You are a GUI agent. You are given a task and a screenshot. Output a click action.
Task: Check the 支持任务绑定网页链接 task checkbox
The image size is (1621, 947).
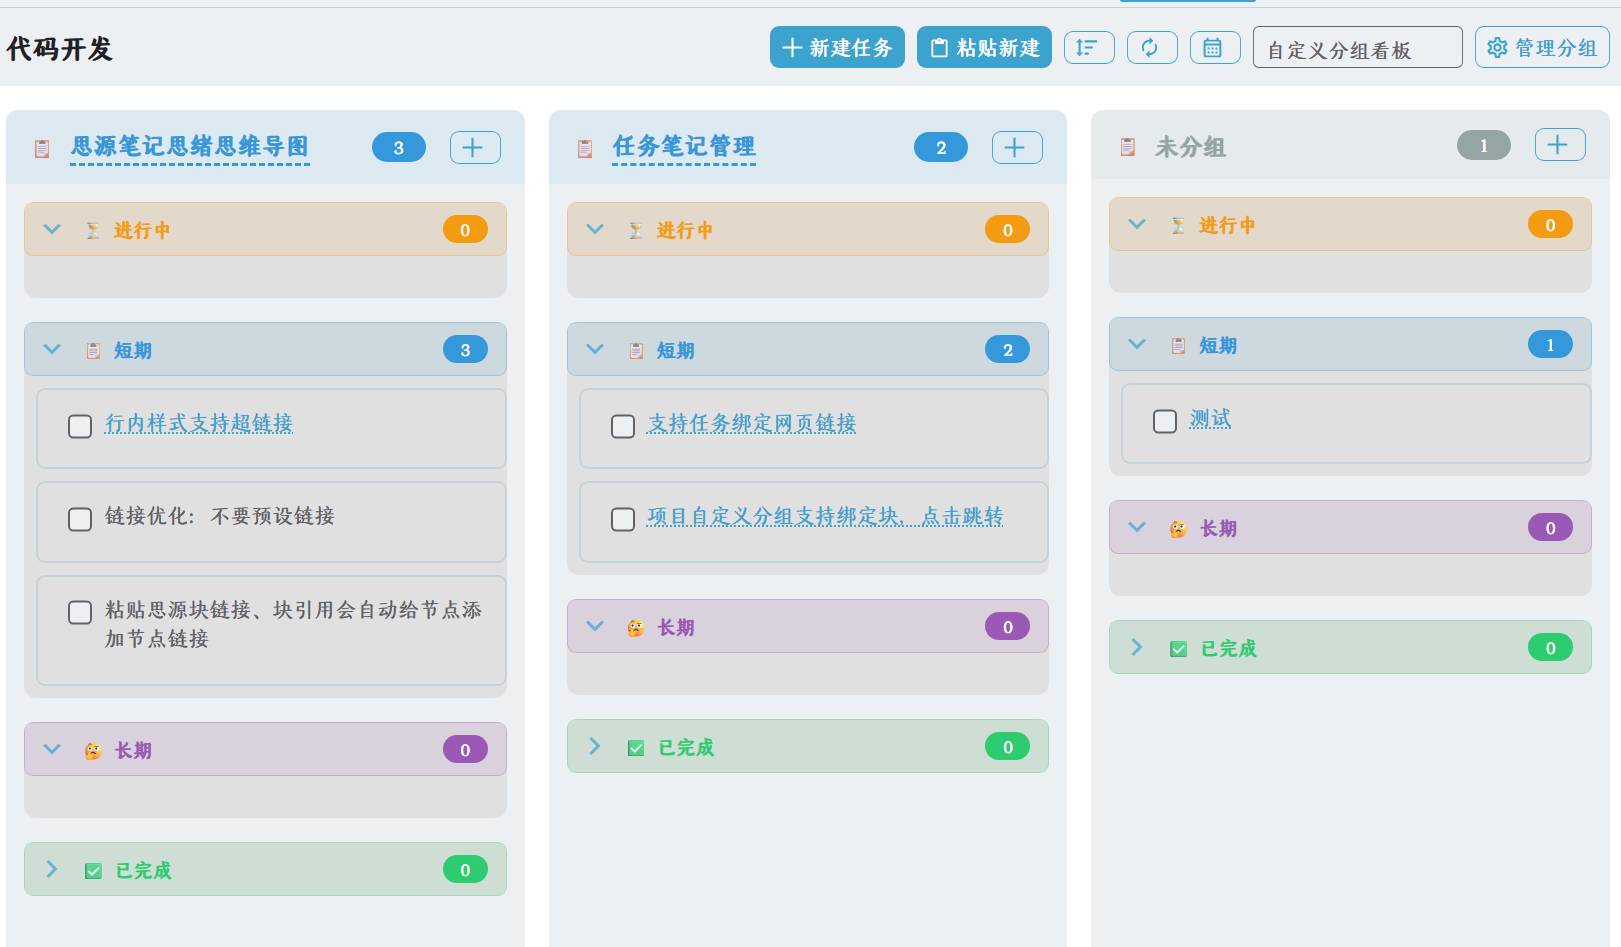(623, 427)
